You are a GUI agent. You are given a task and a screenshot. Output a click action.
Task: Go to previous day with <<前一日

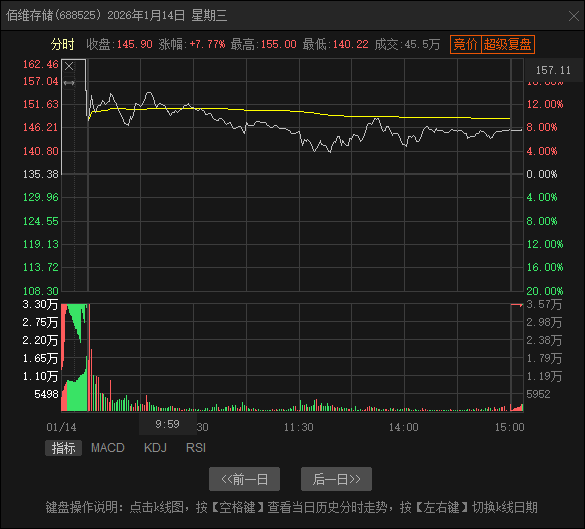(244, 479)
